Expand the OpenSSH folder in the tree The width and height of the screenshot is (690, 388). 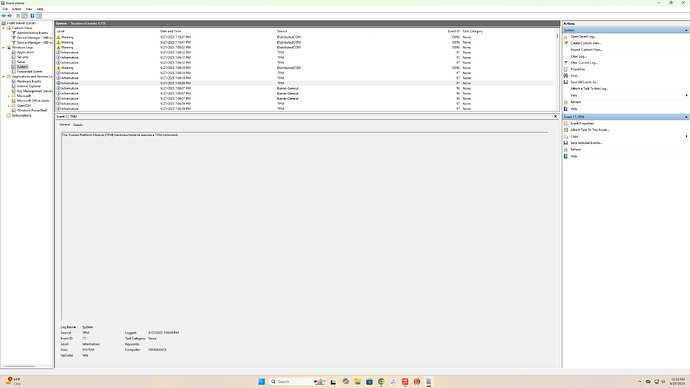pos(8,106)
